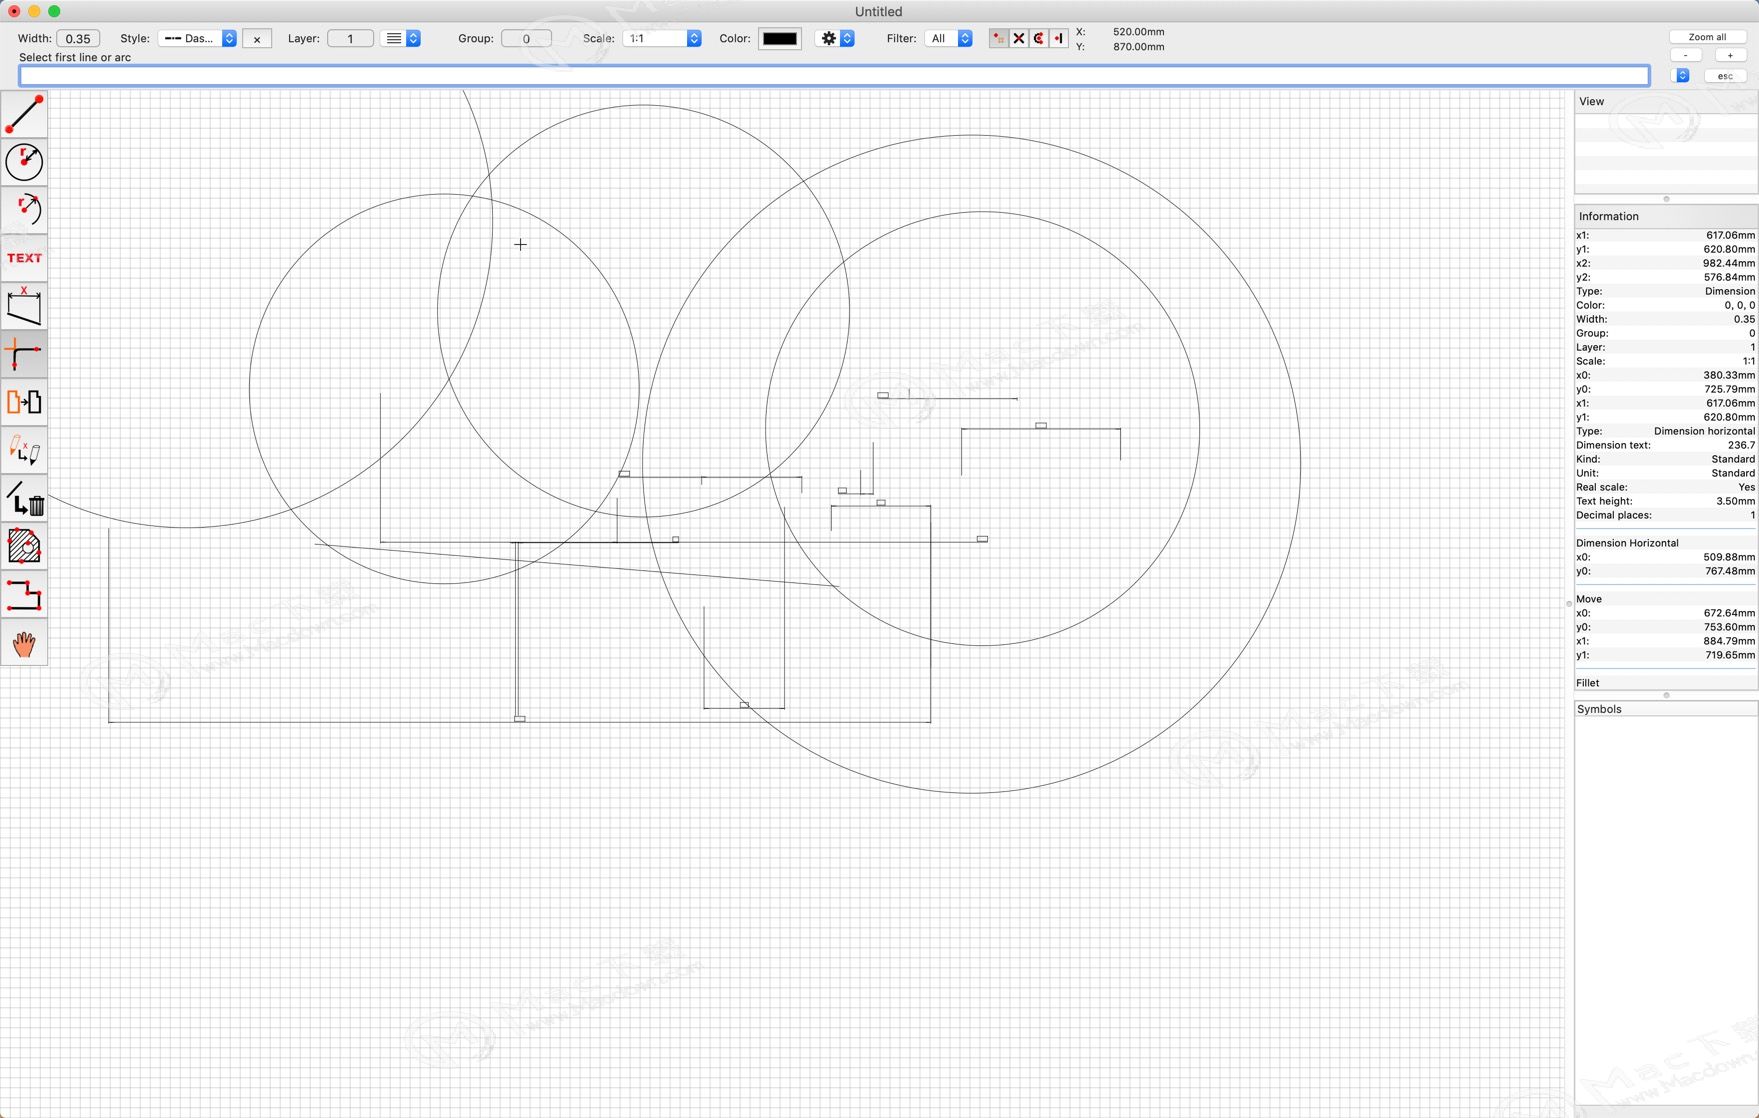Activate the Pan hand tool
This screenshot has height=1118, width=1759.
(24, 643)
